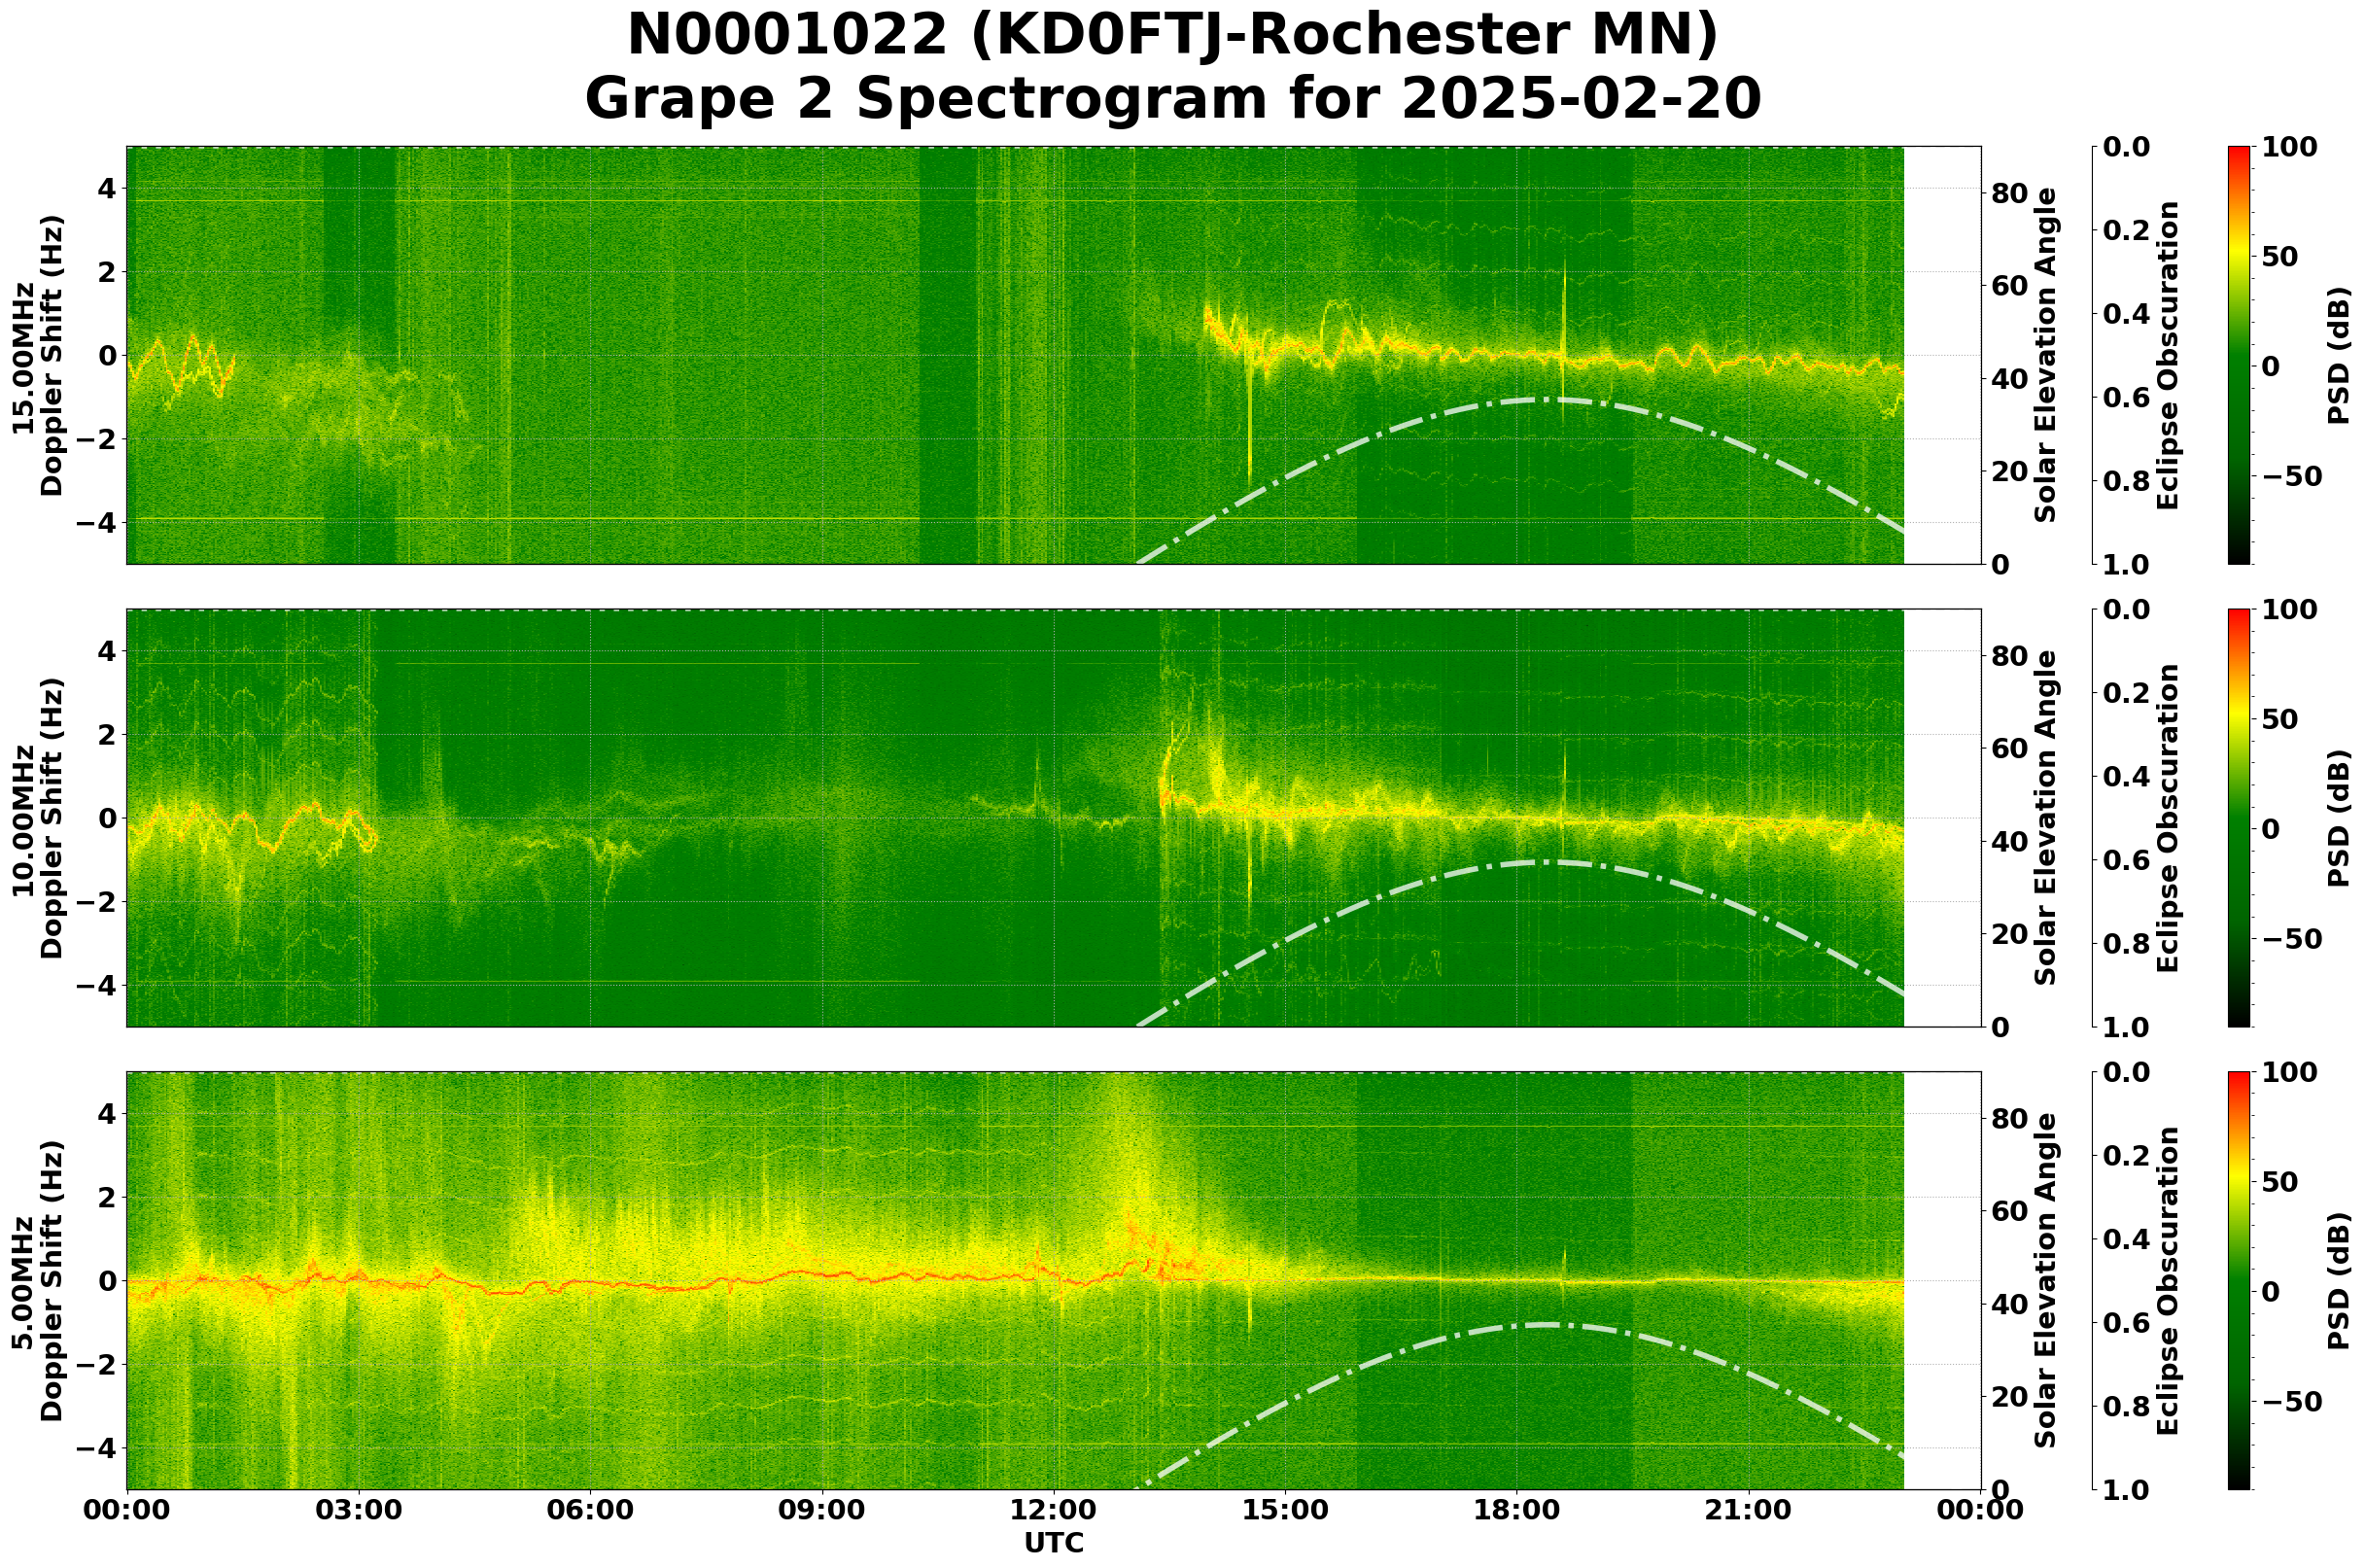This screenshot has width=2365, height=1568.
Task: Click the 15:00 tick on the time axis
Action: click(x=1285, y=1510)
